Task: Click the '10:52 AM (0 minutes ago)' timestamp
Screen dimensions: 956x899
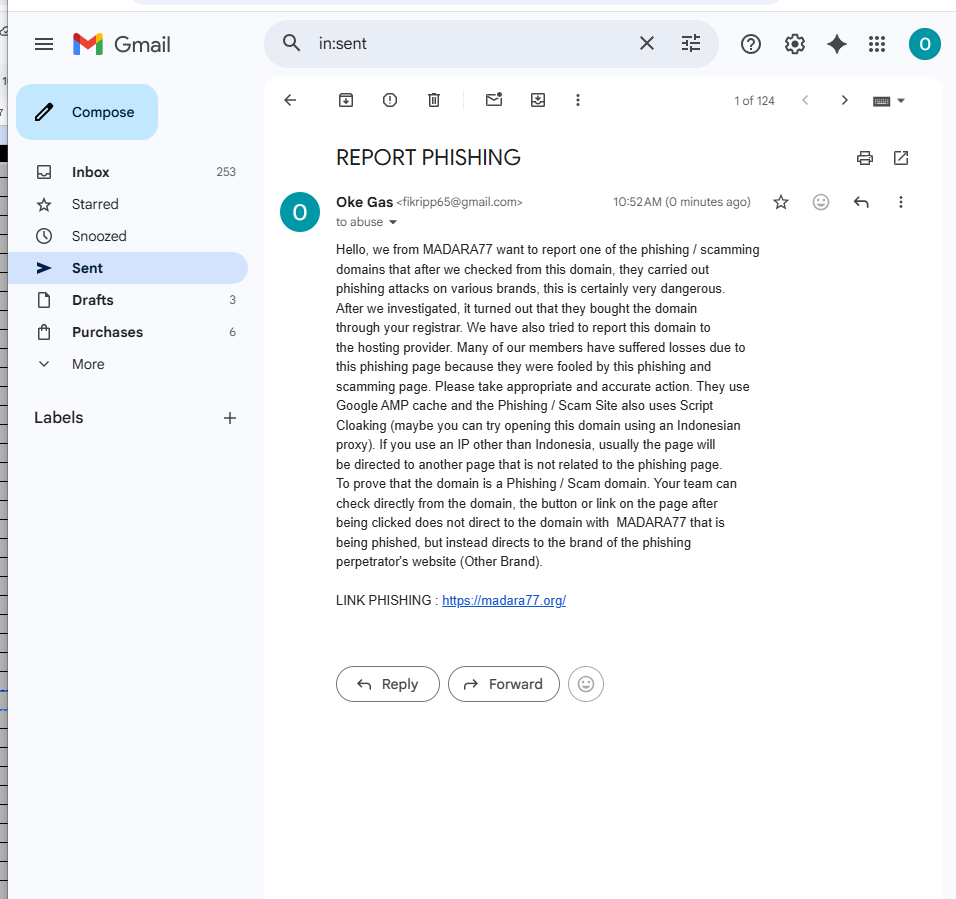Action: 682,202
